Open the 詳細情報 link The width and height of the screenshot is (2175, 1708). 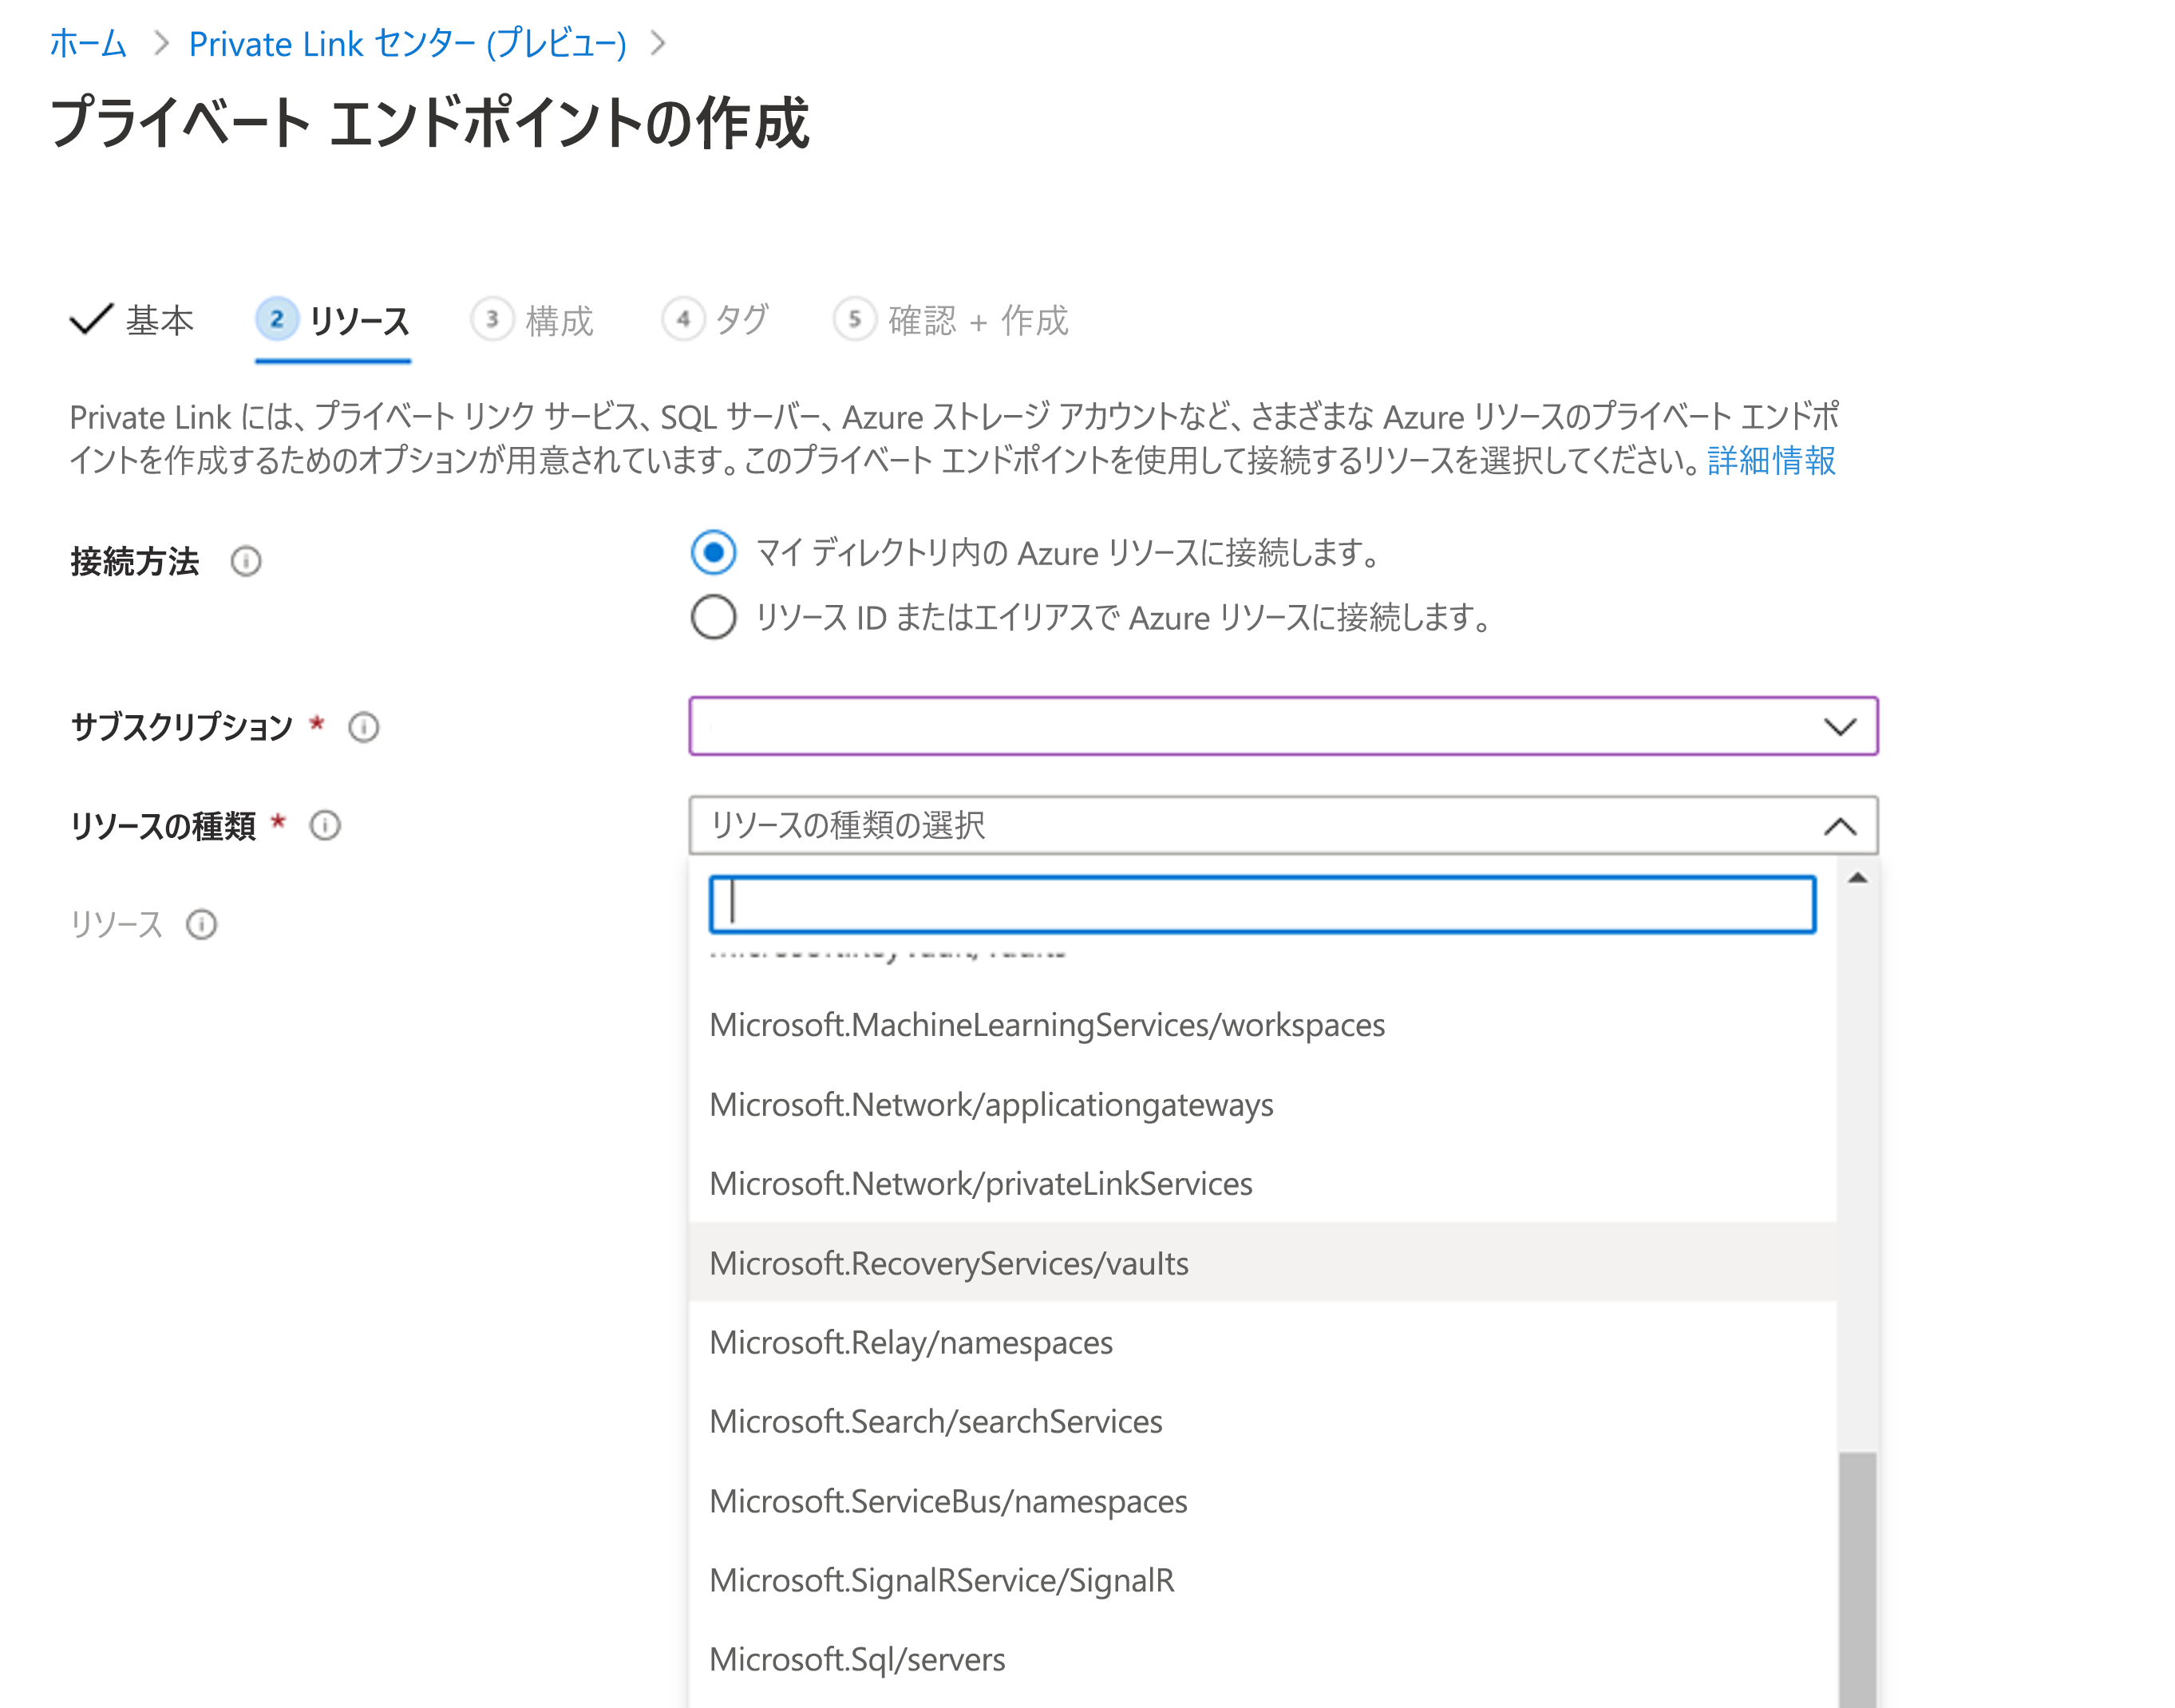pos(1771,461)
